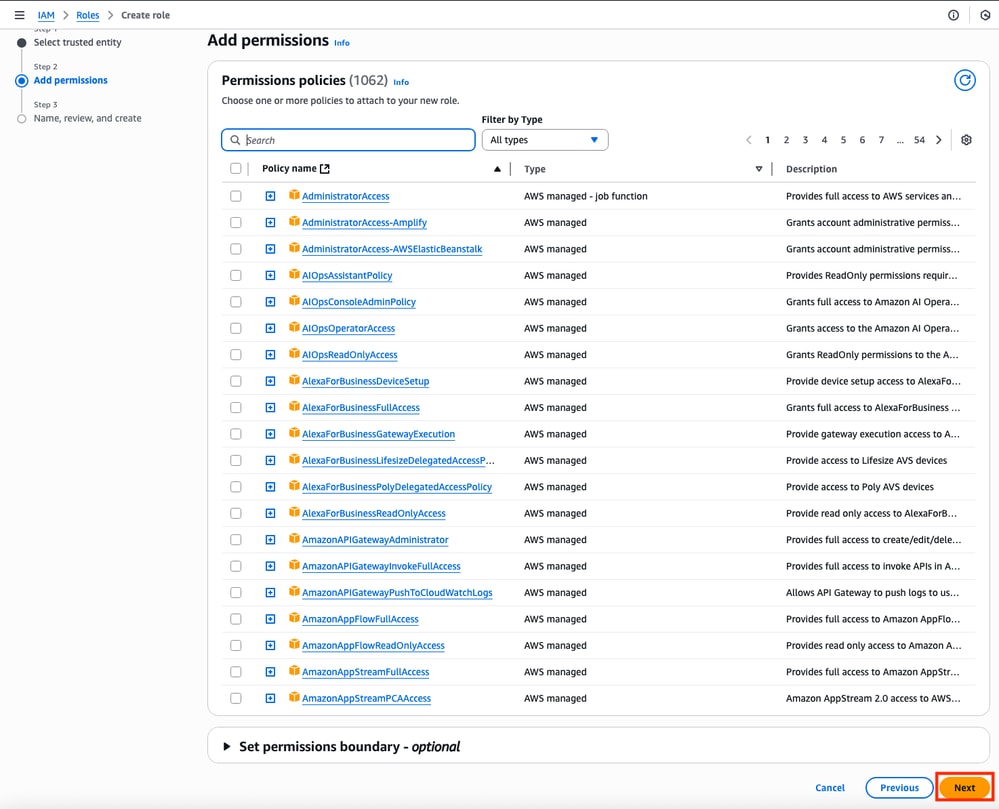Go to Select trusted entity step

[77, 43]
